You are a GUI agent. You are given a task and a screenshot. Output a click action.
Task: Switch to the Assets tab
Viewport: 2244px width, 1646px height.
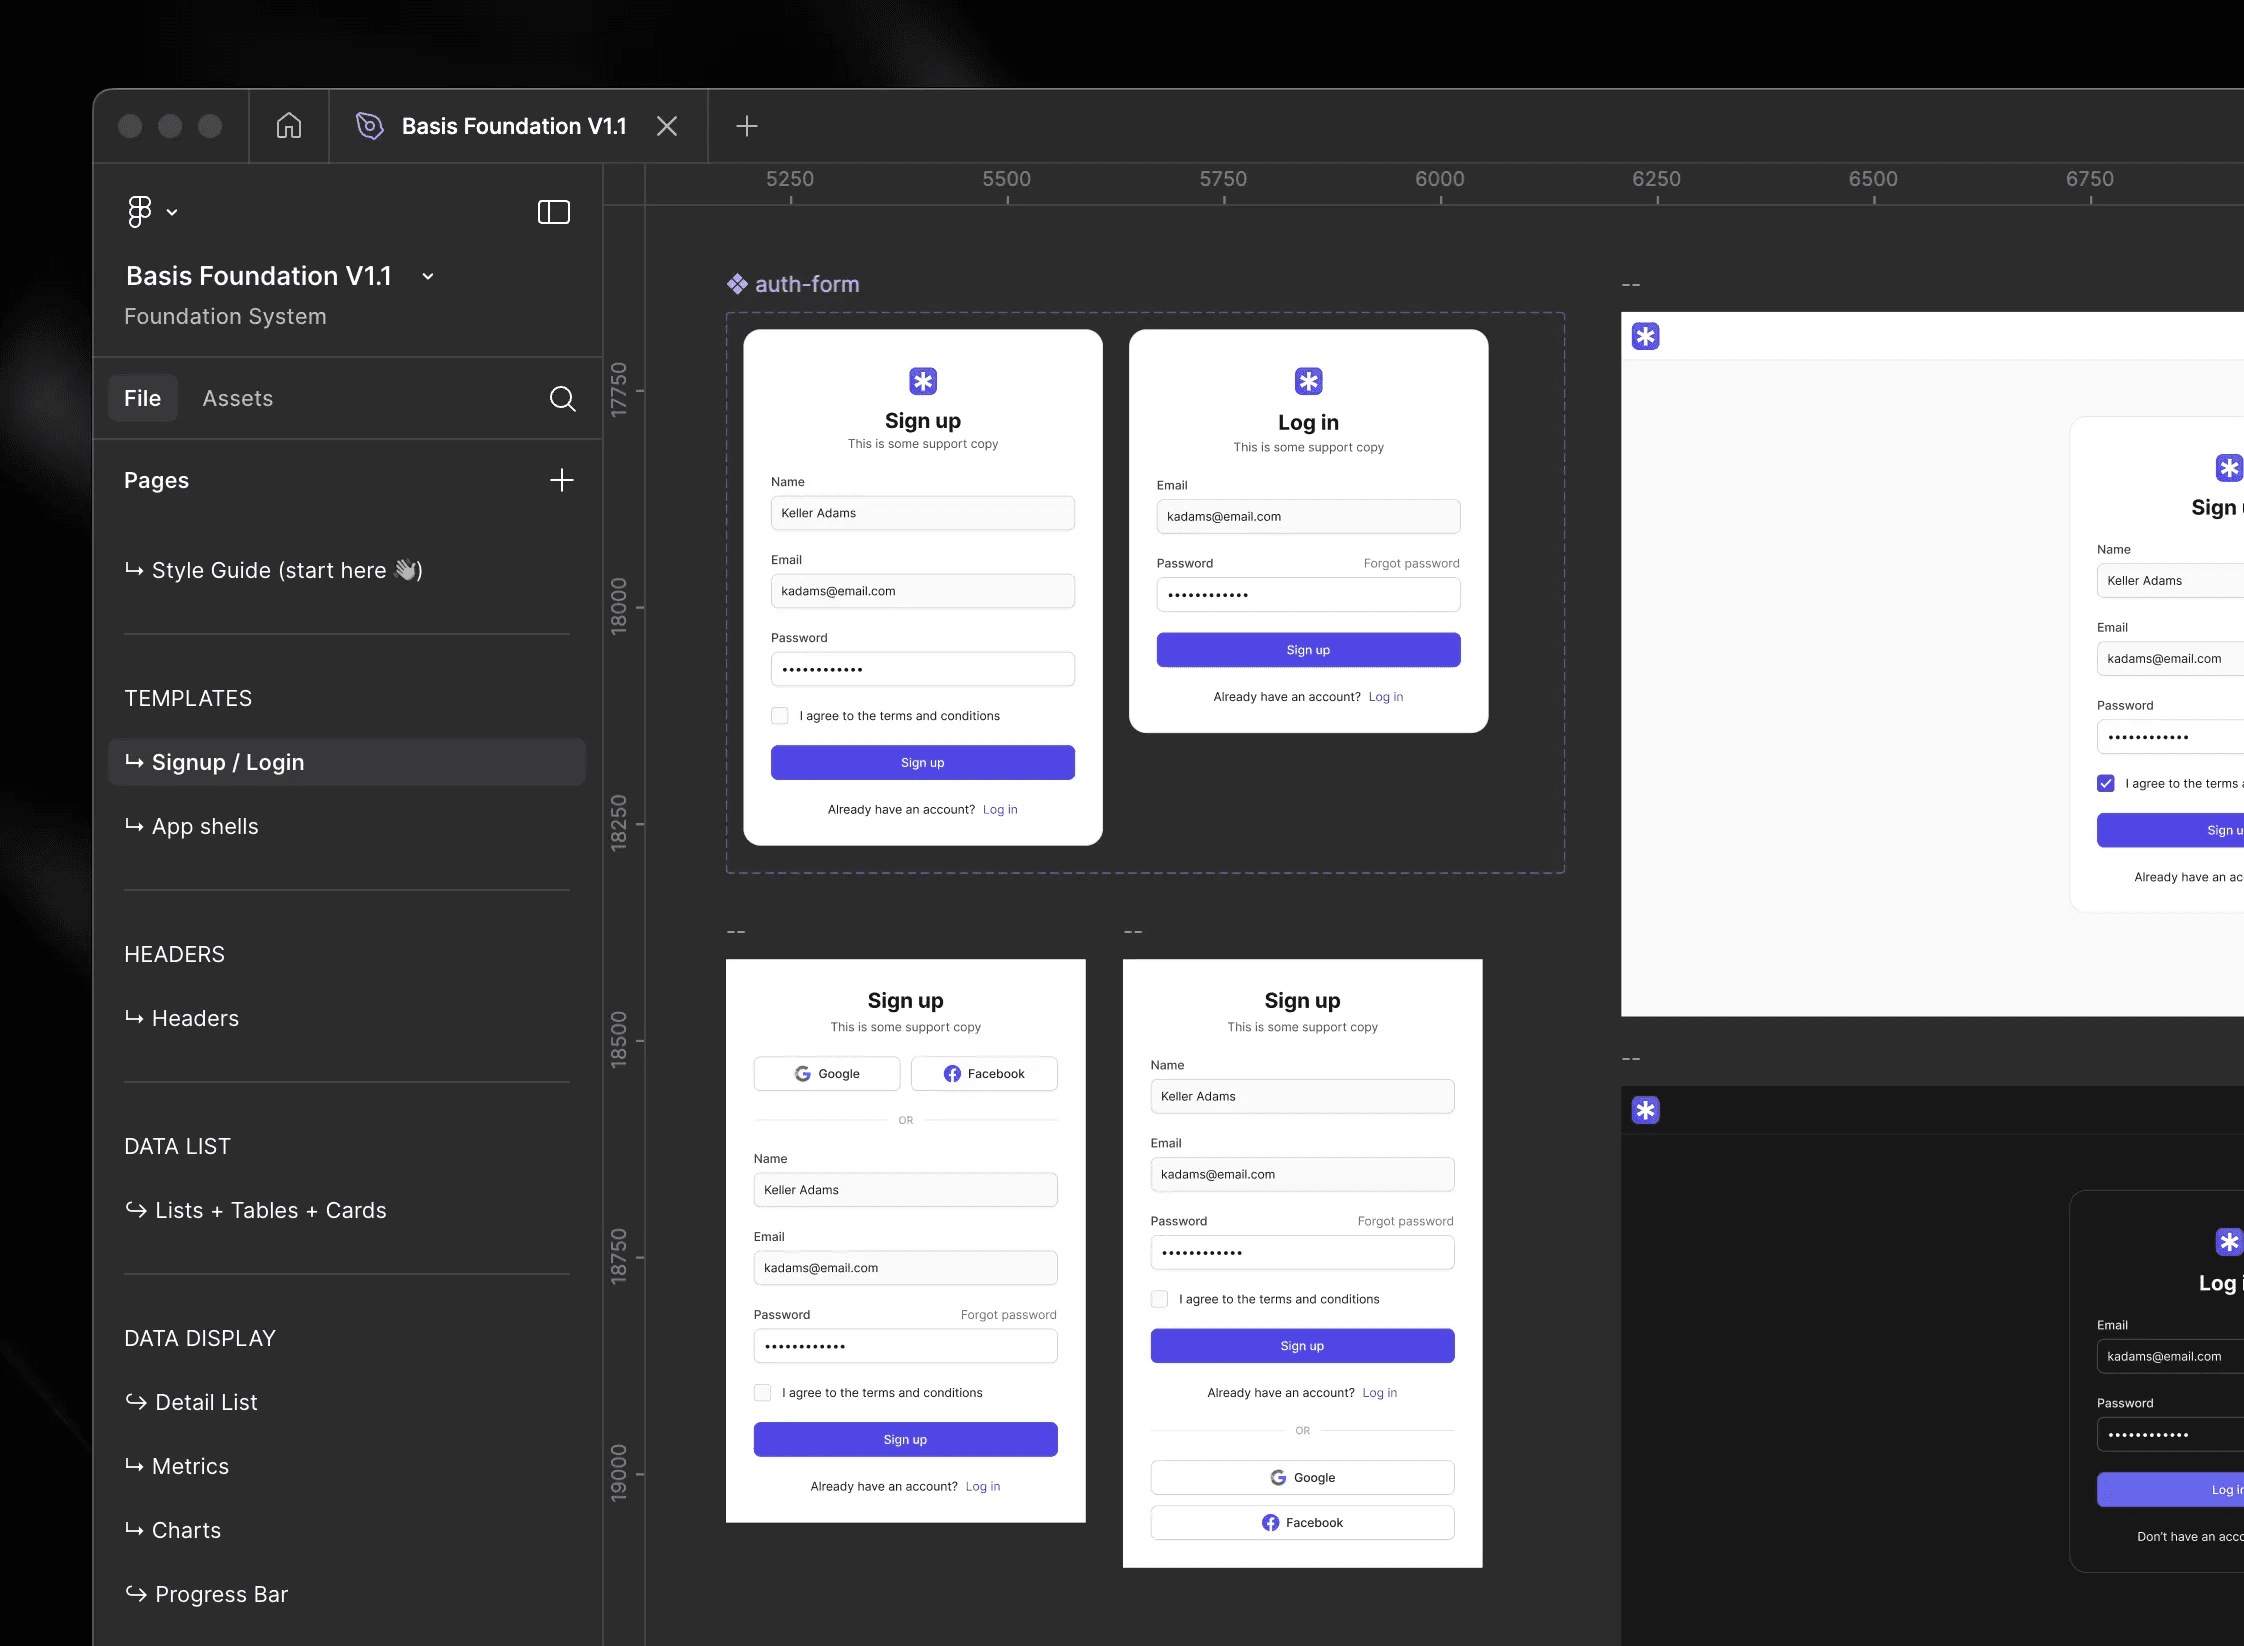pyautogui.click(x=237, y=398)
